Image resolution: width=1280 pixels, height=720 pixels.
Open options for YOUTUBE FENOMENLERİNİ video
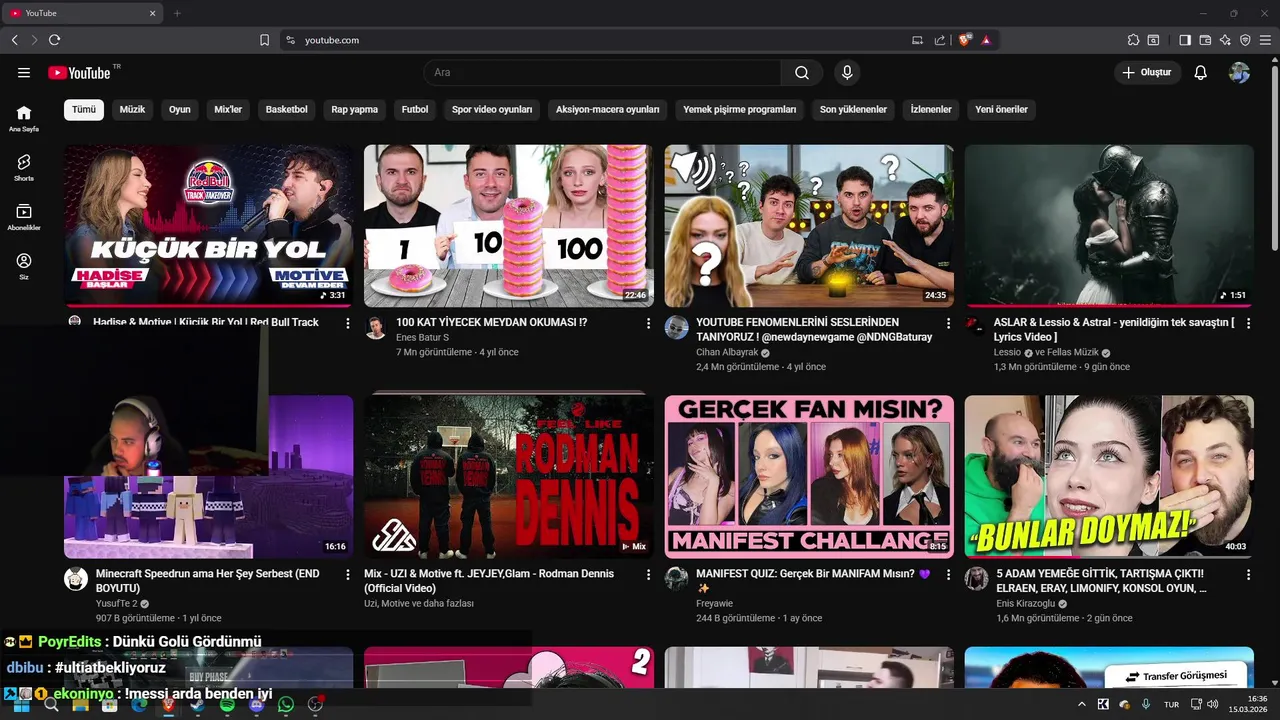click(948, 324)
